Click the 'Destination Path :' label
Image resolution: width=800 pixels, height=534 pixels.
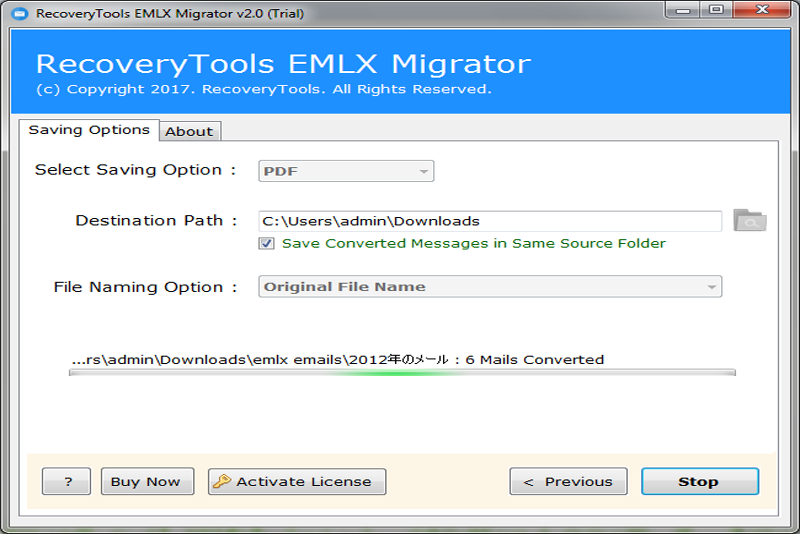pyautogui.click(x=156, y=220)
